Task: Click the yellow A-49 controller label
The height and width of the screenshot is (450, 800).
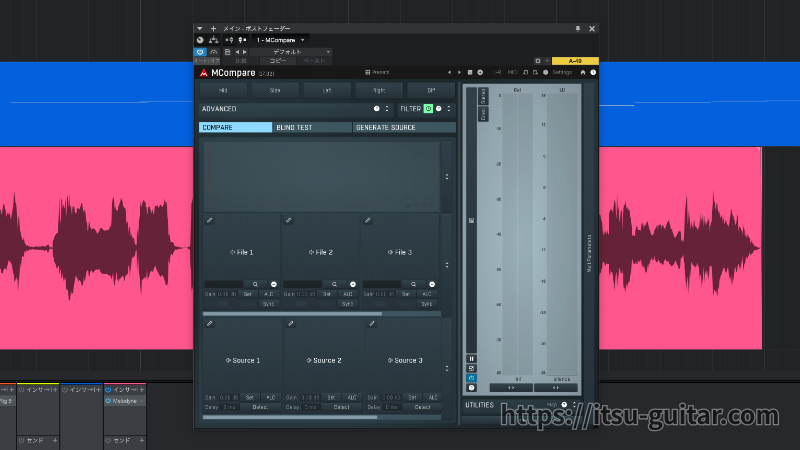Action: coord(575,61)
